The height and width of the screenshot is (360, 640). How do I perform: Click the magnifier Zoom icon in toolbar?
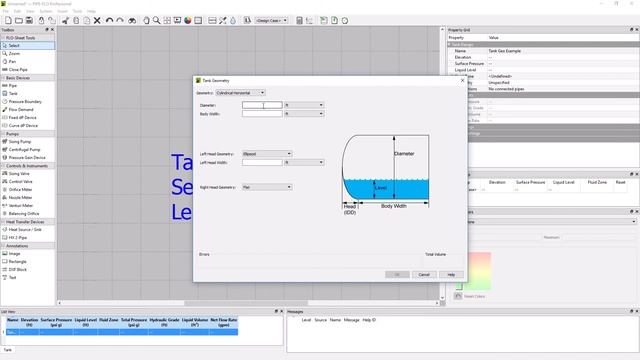tap(157, 20)
